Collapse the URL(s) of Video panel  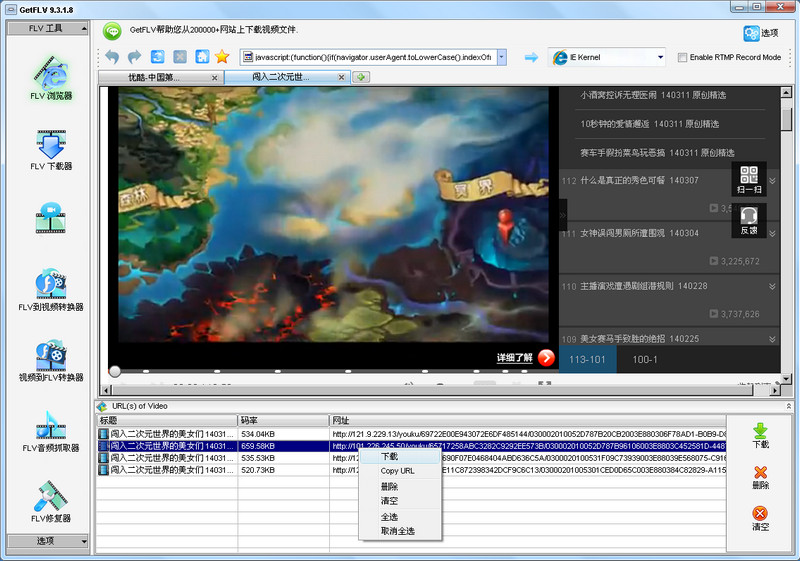pos(788,406)
